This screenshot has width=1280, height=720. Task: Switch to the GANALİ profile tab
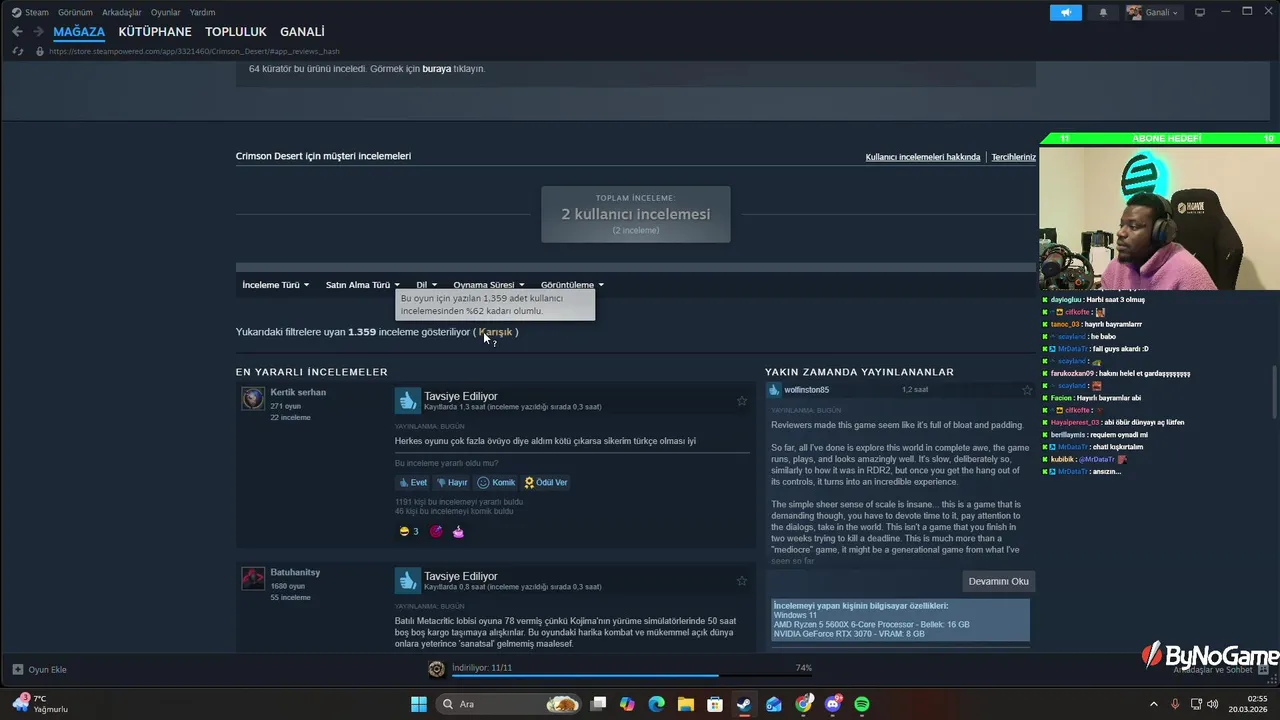(x=302, y=32)
